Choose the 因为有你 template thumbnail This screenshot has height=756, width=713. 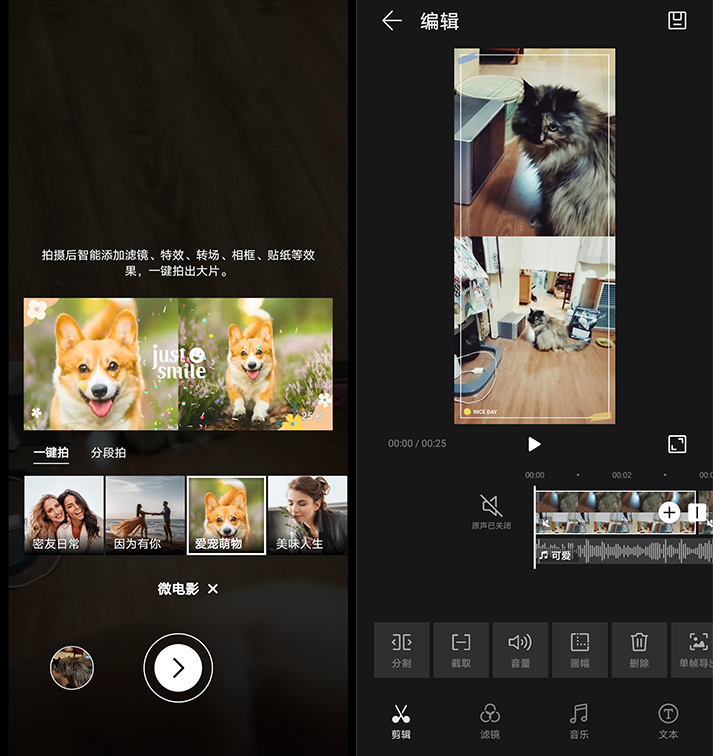click(145, 515)
